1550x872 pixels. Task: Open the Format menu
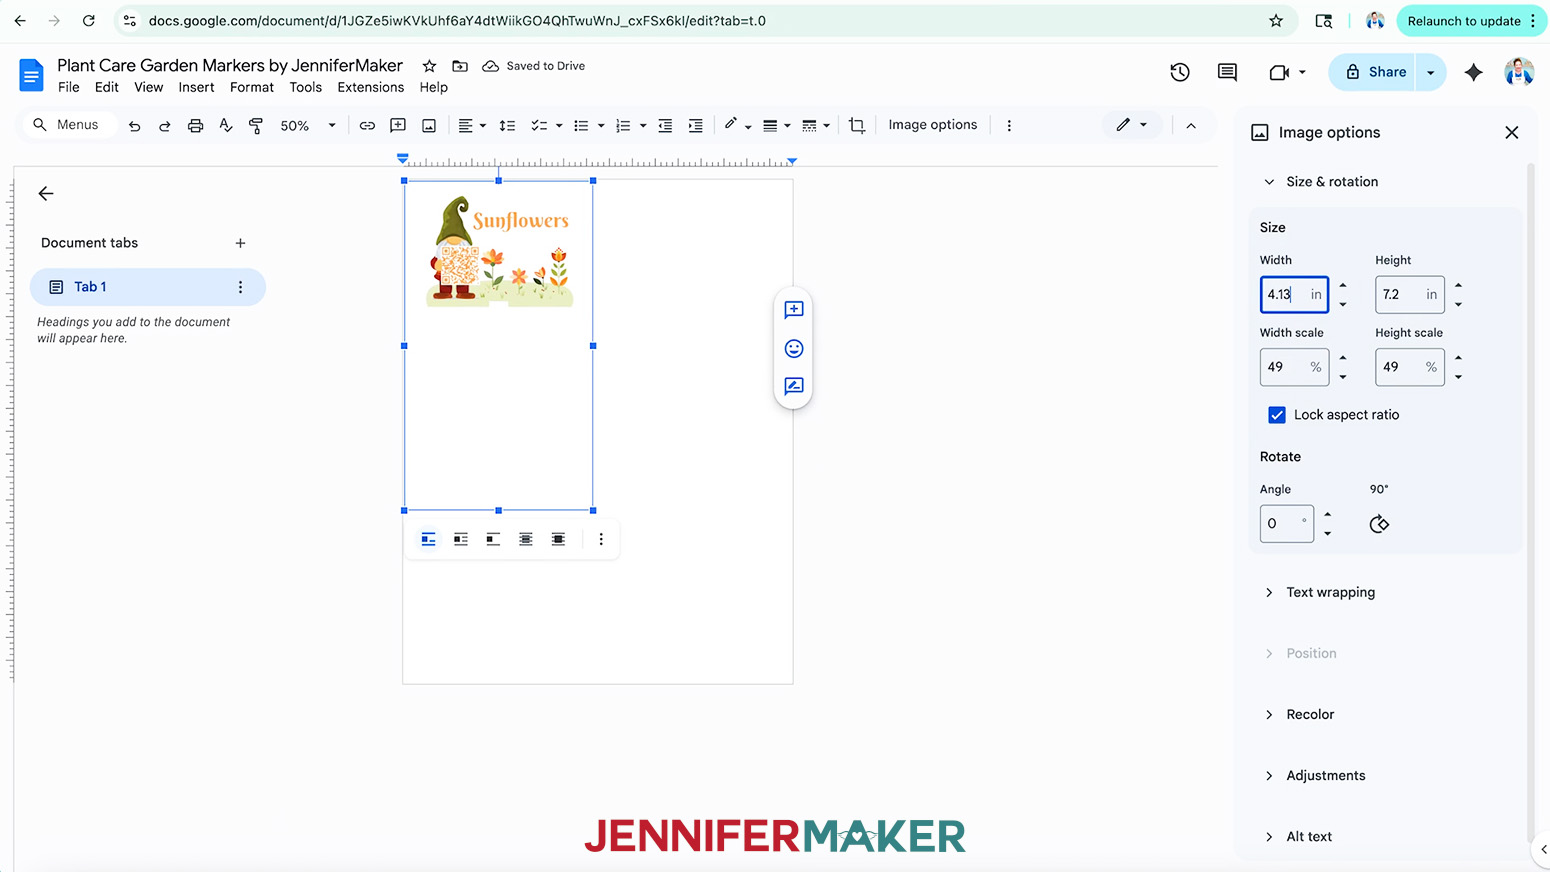pos(252,87)
